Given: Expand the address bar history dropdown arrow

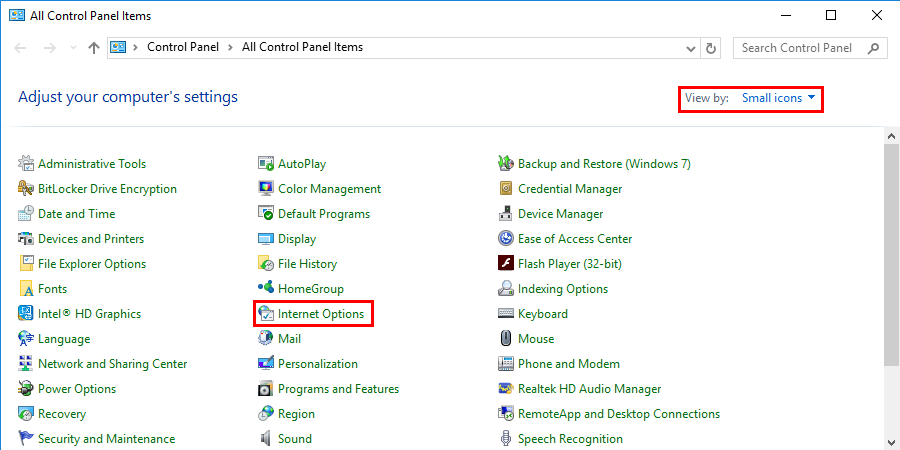Looking at the screenshot, I should pos(691,49).
